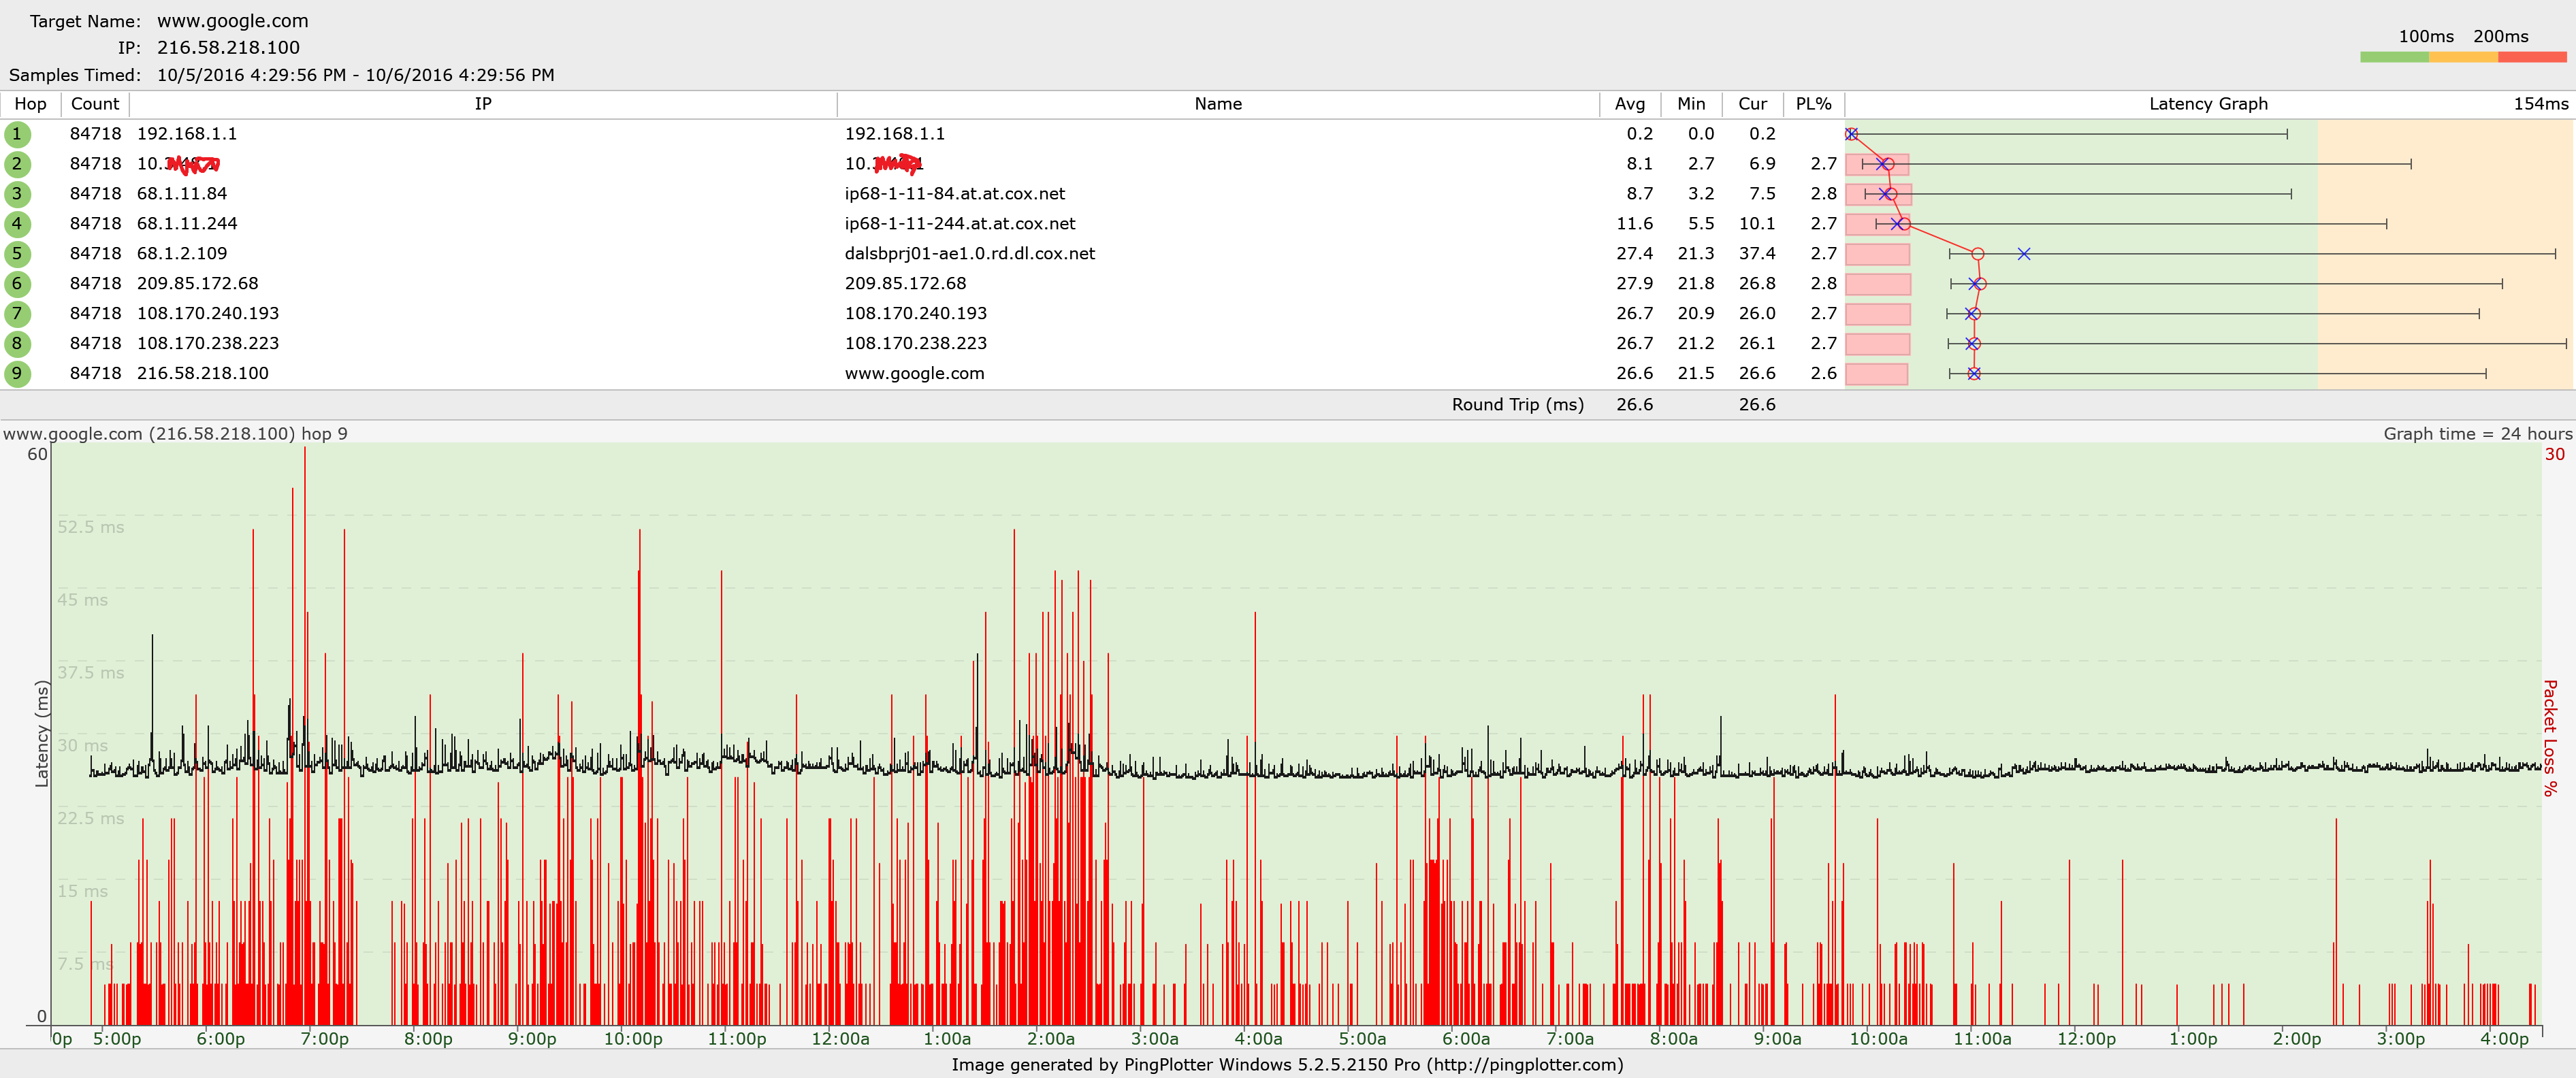Click the Graph time = 24 hours label
Viewport: 2576px width, 1078px height.
click(x=2478, y=434)
